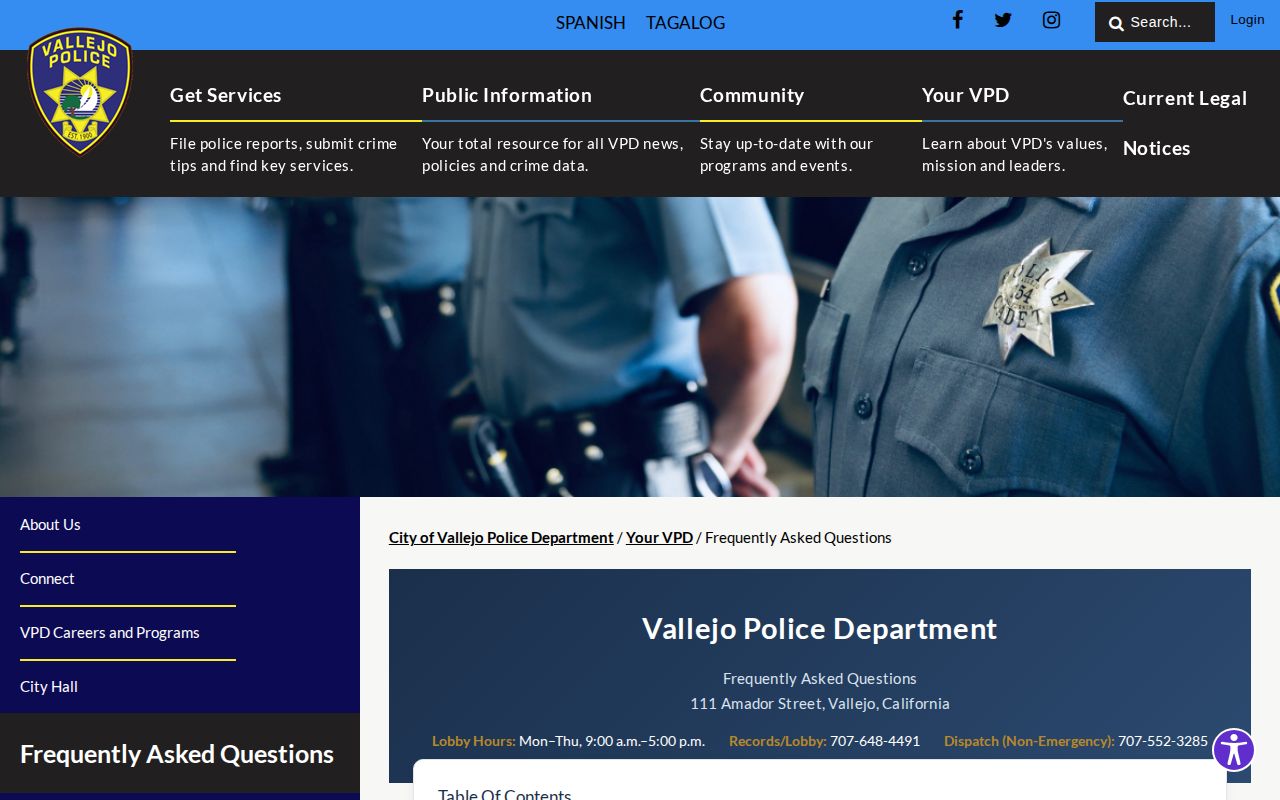This screenshot has width=1280, height=800.
Task: Select the Frequently Asked Questions sidebar heading
Action: 177,754
